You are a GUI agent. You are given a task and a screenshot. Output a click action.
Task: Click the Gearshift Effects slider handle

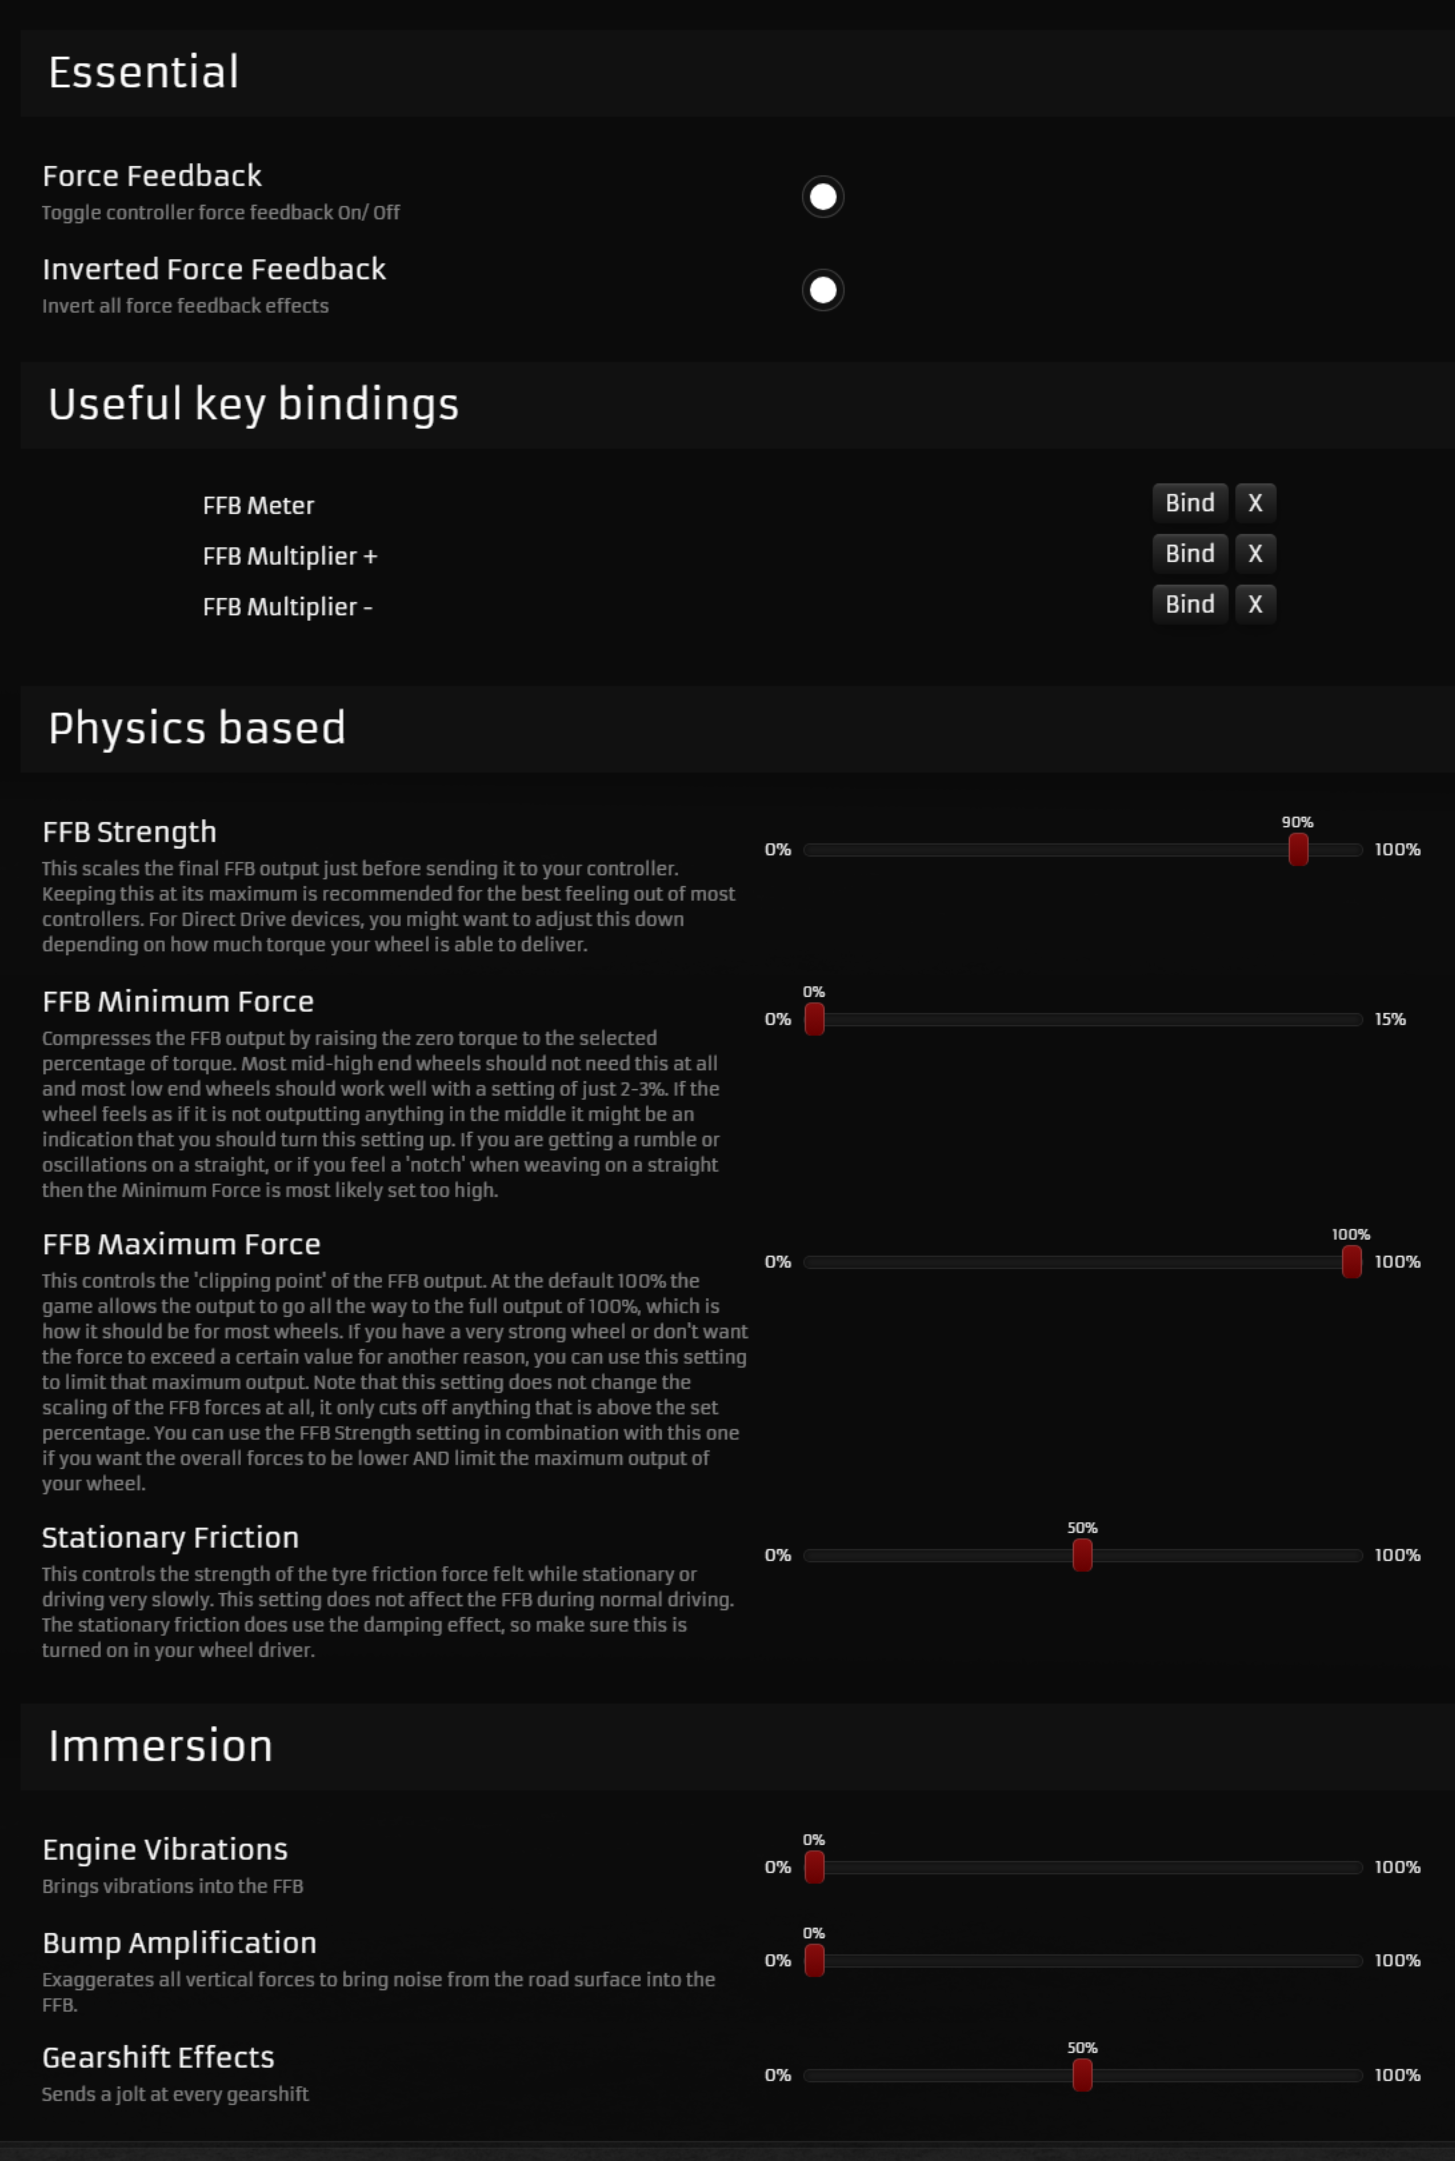tap(1082, 2075)
